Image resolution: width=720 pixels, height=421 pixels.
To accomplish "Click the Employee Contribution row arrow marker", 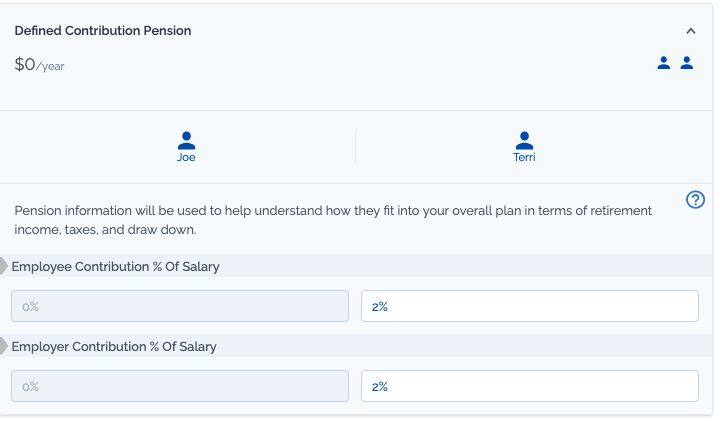I will coord(4,266).
